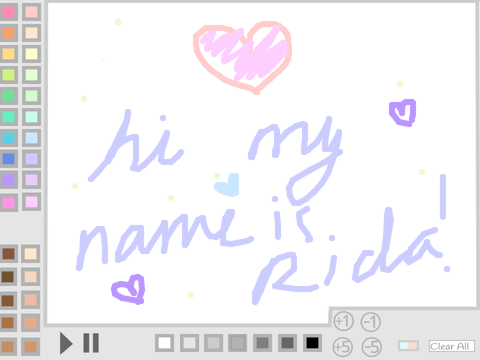Image resolution: width=480 pixels, height=360 pixels.
Task: Toggle the pastel palette switch button
Action: pyautogui.click(x=409, y=346)
